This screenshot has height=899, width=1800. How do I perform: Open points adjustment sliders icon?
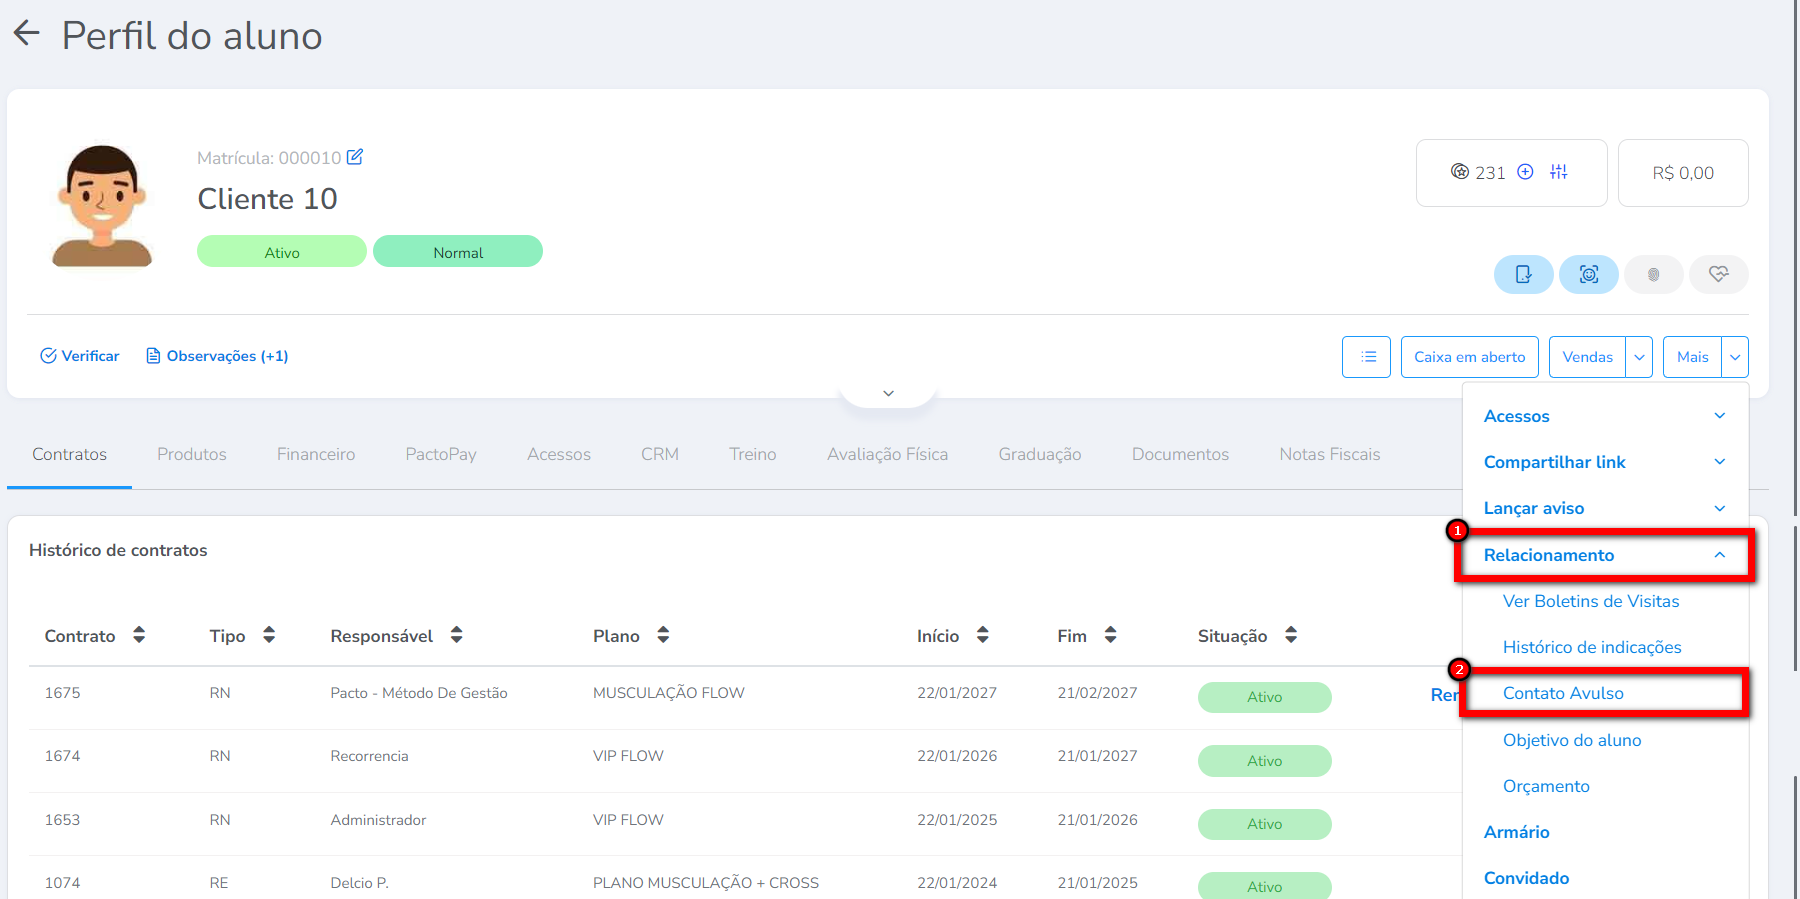(x=1559, y=172)
